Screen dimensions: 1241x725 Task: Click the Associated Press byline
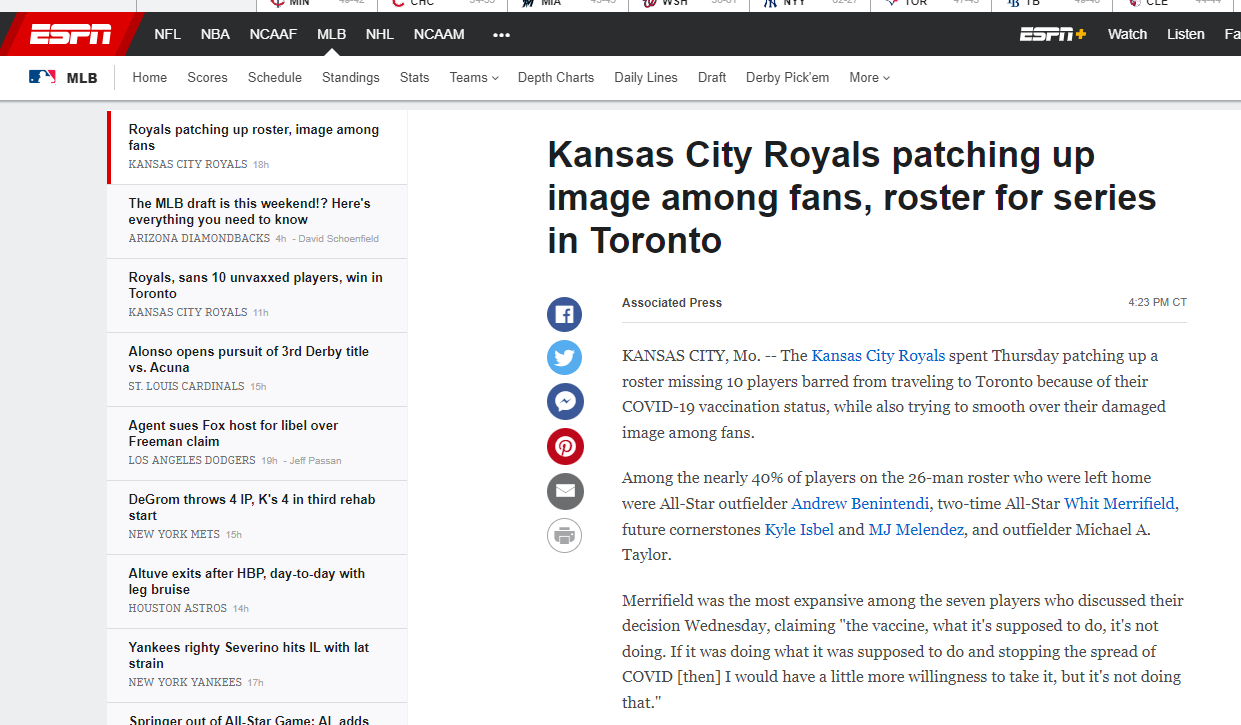point(672,303)
